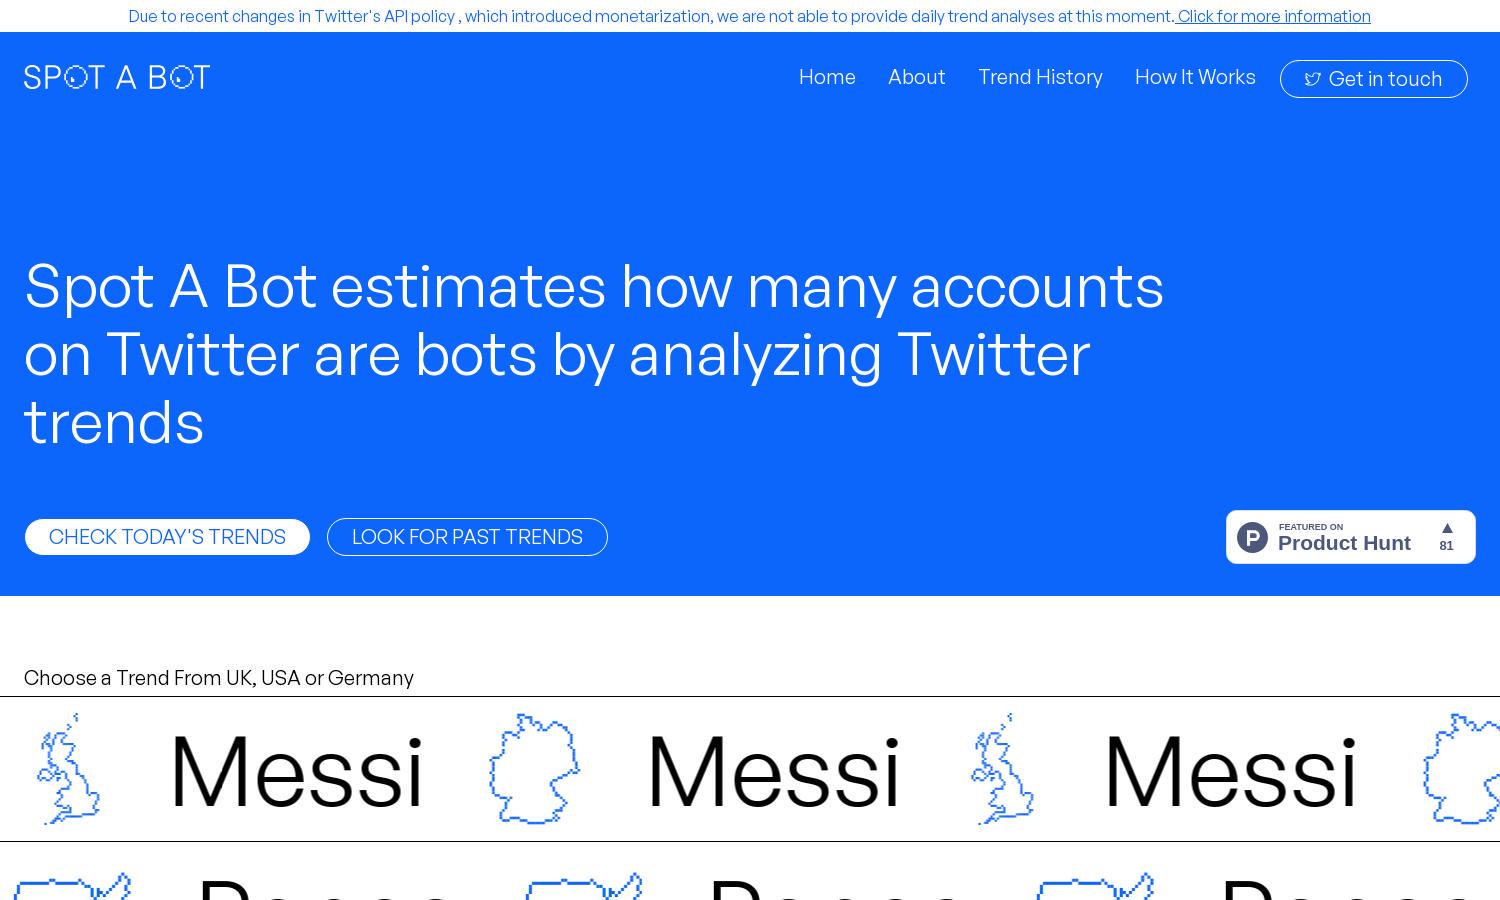Screen dimensions: 1500x900
Task: Click the Product Hunt P logo icon
Action: (x=1252, y=537)
